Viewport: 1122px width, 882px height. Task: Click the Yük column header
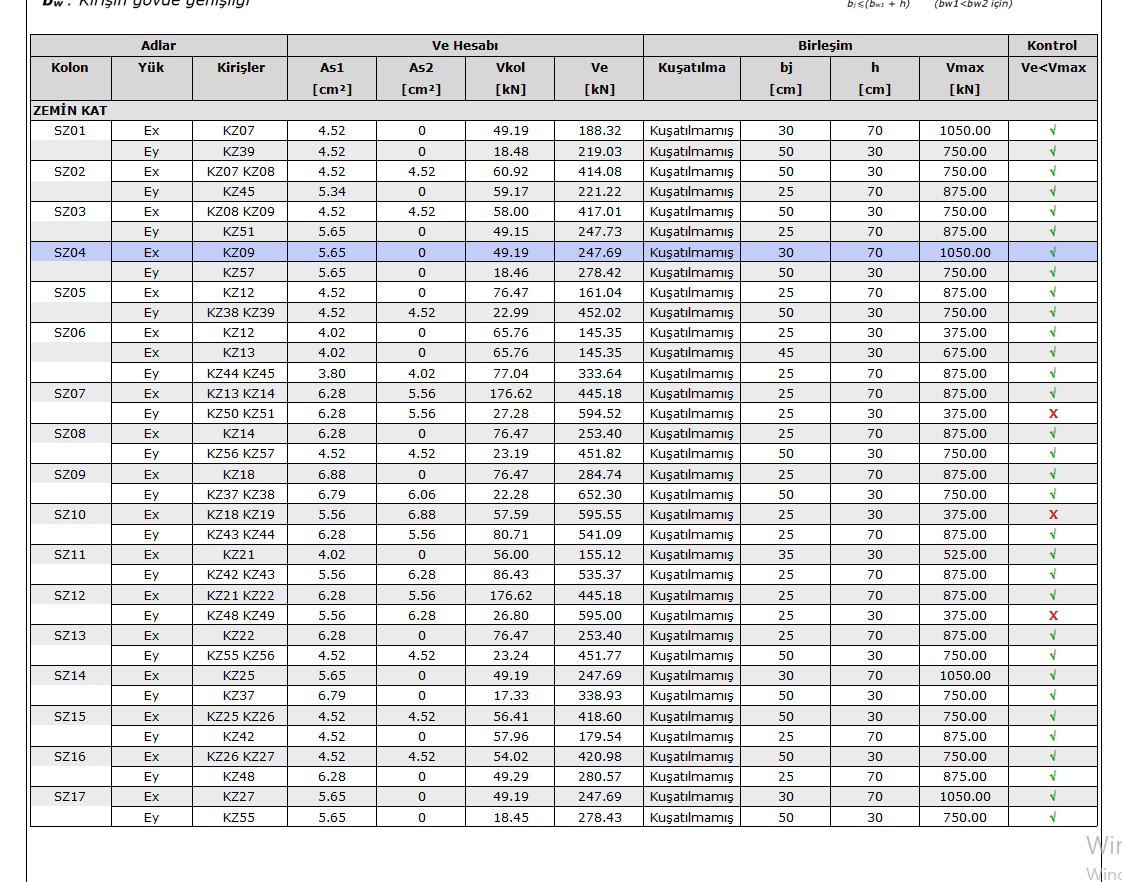tap(151, 78)
